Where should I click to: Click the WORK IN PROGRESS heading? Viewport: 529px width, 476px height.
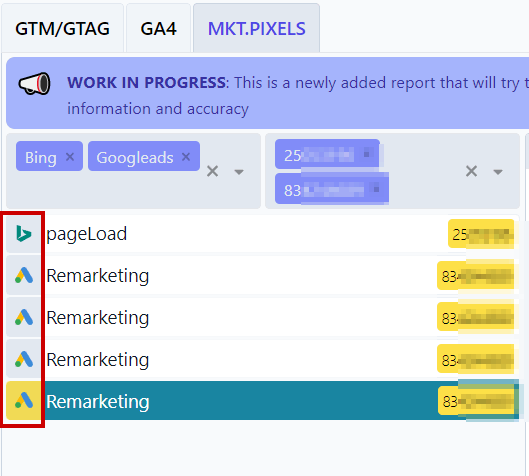[x=146, y=83]
